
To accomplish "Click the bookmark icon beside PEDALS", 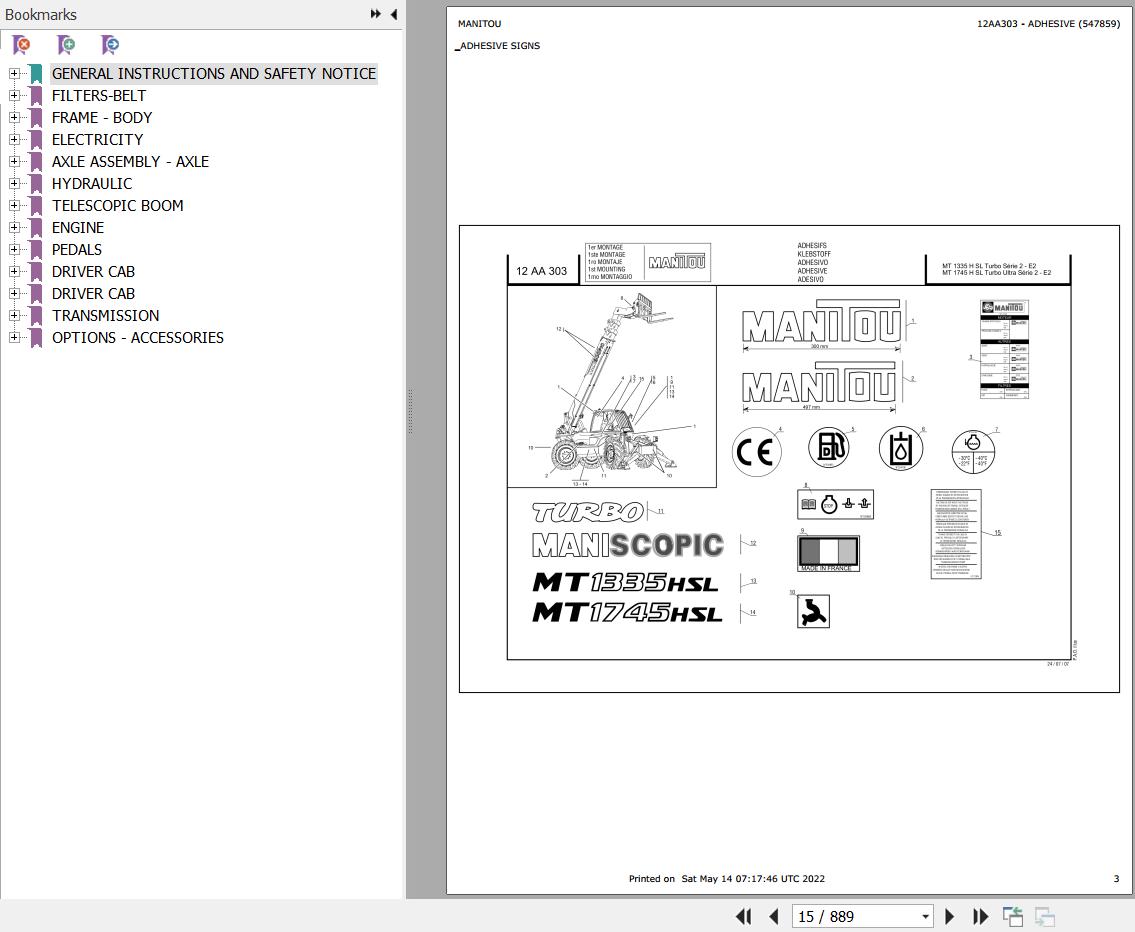I will click(35, 250).
